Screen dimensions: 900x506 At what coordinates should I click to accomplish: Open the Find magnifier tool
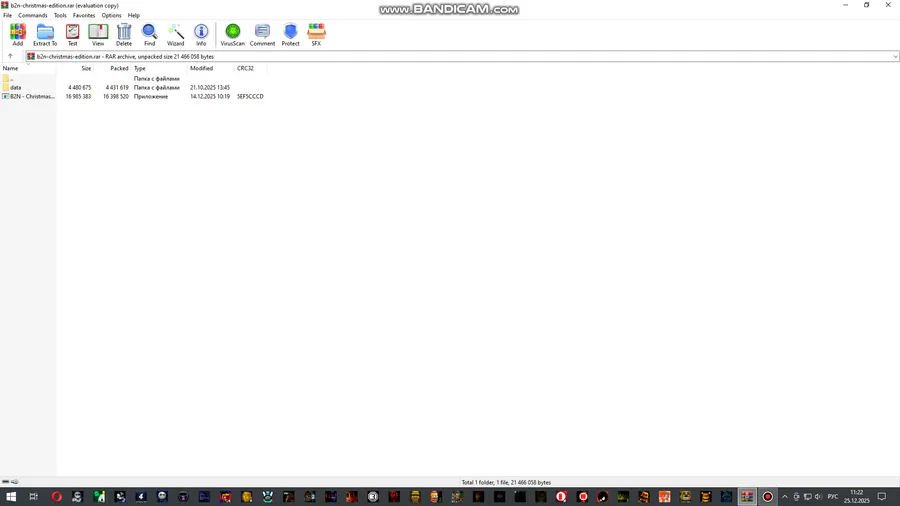(x=149, y=34)
